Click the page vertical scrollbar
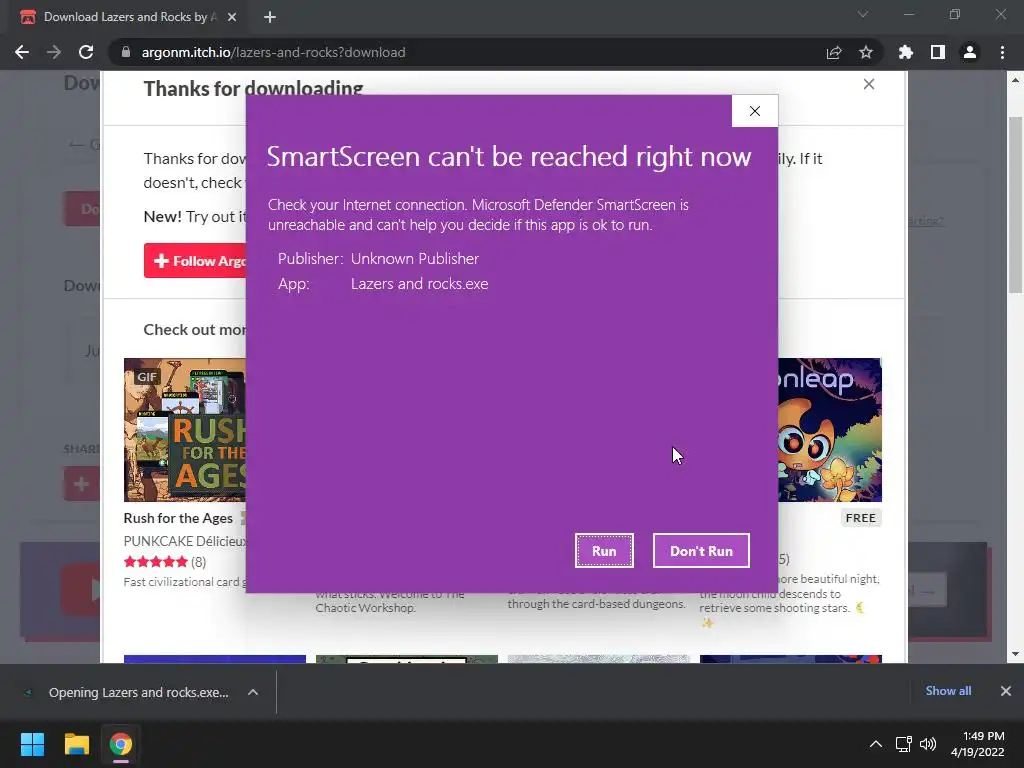This screenshot has width=1024, height=768. 1015,206
